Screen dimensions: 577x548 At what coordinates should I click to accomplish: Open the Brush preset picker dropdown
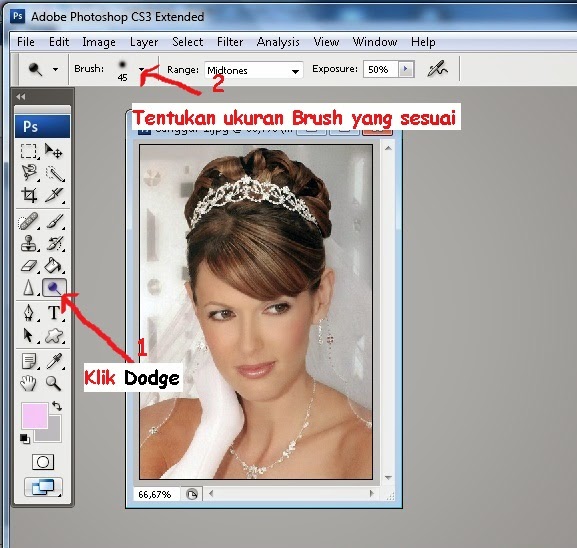(x=141, y=69)
